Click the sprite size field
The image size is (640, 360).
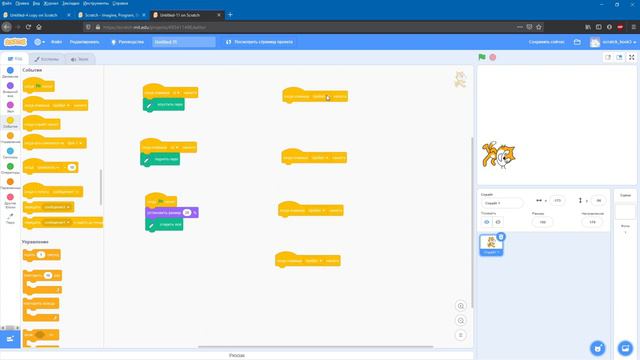pyautogui.click(x=542, y=222)
